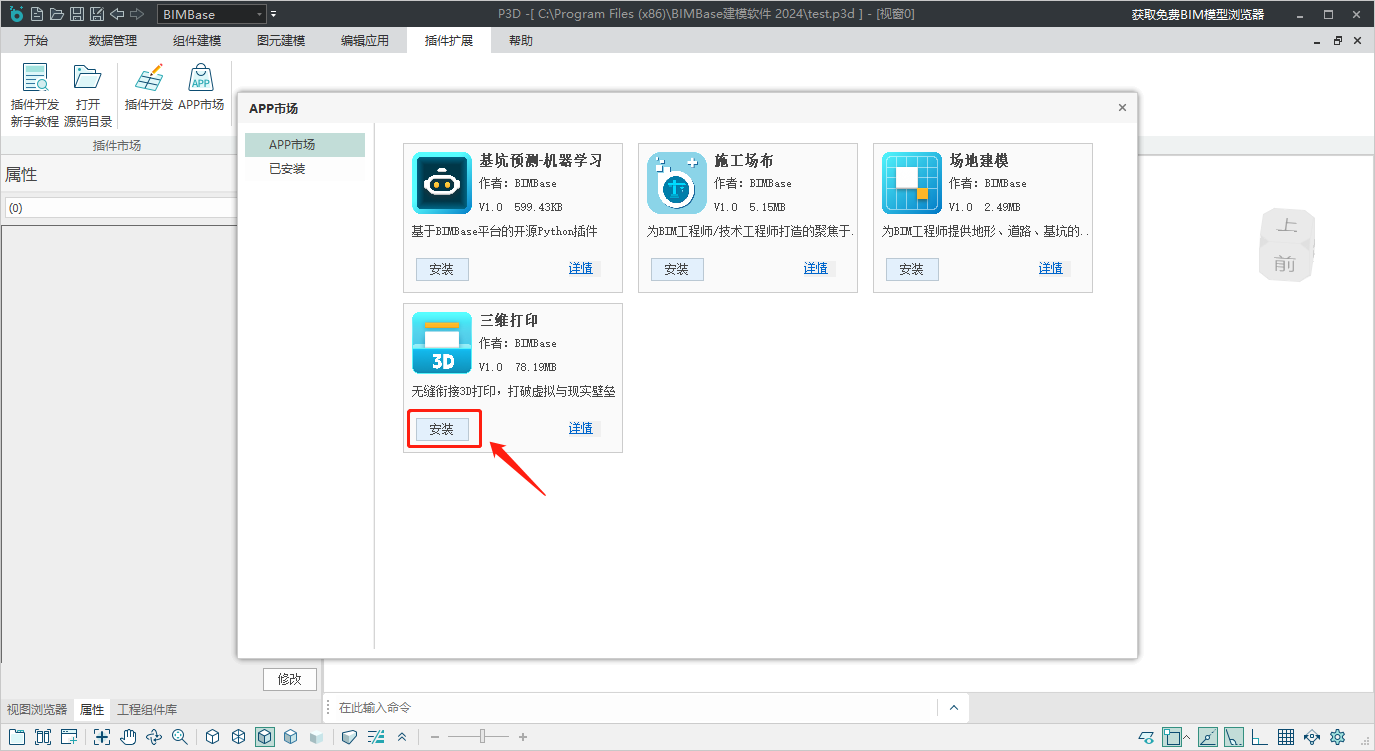The width and height of the screenshot is (1375, 751).
Task: Toggle the highlighted square snap icon in status bar
Action: click(x=1172, y=737)
